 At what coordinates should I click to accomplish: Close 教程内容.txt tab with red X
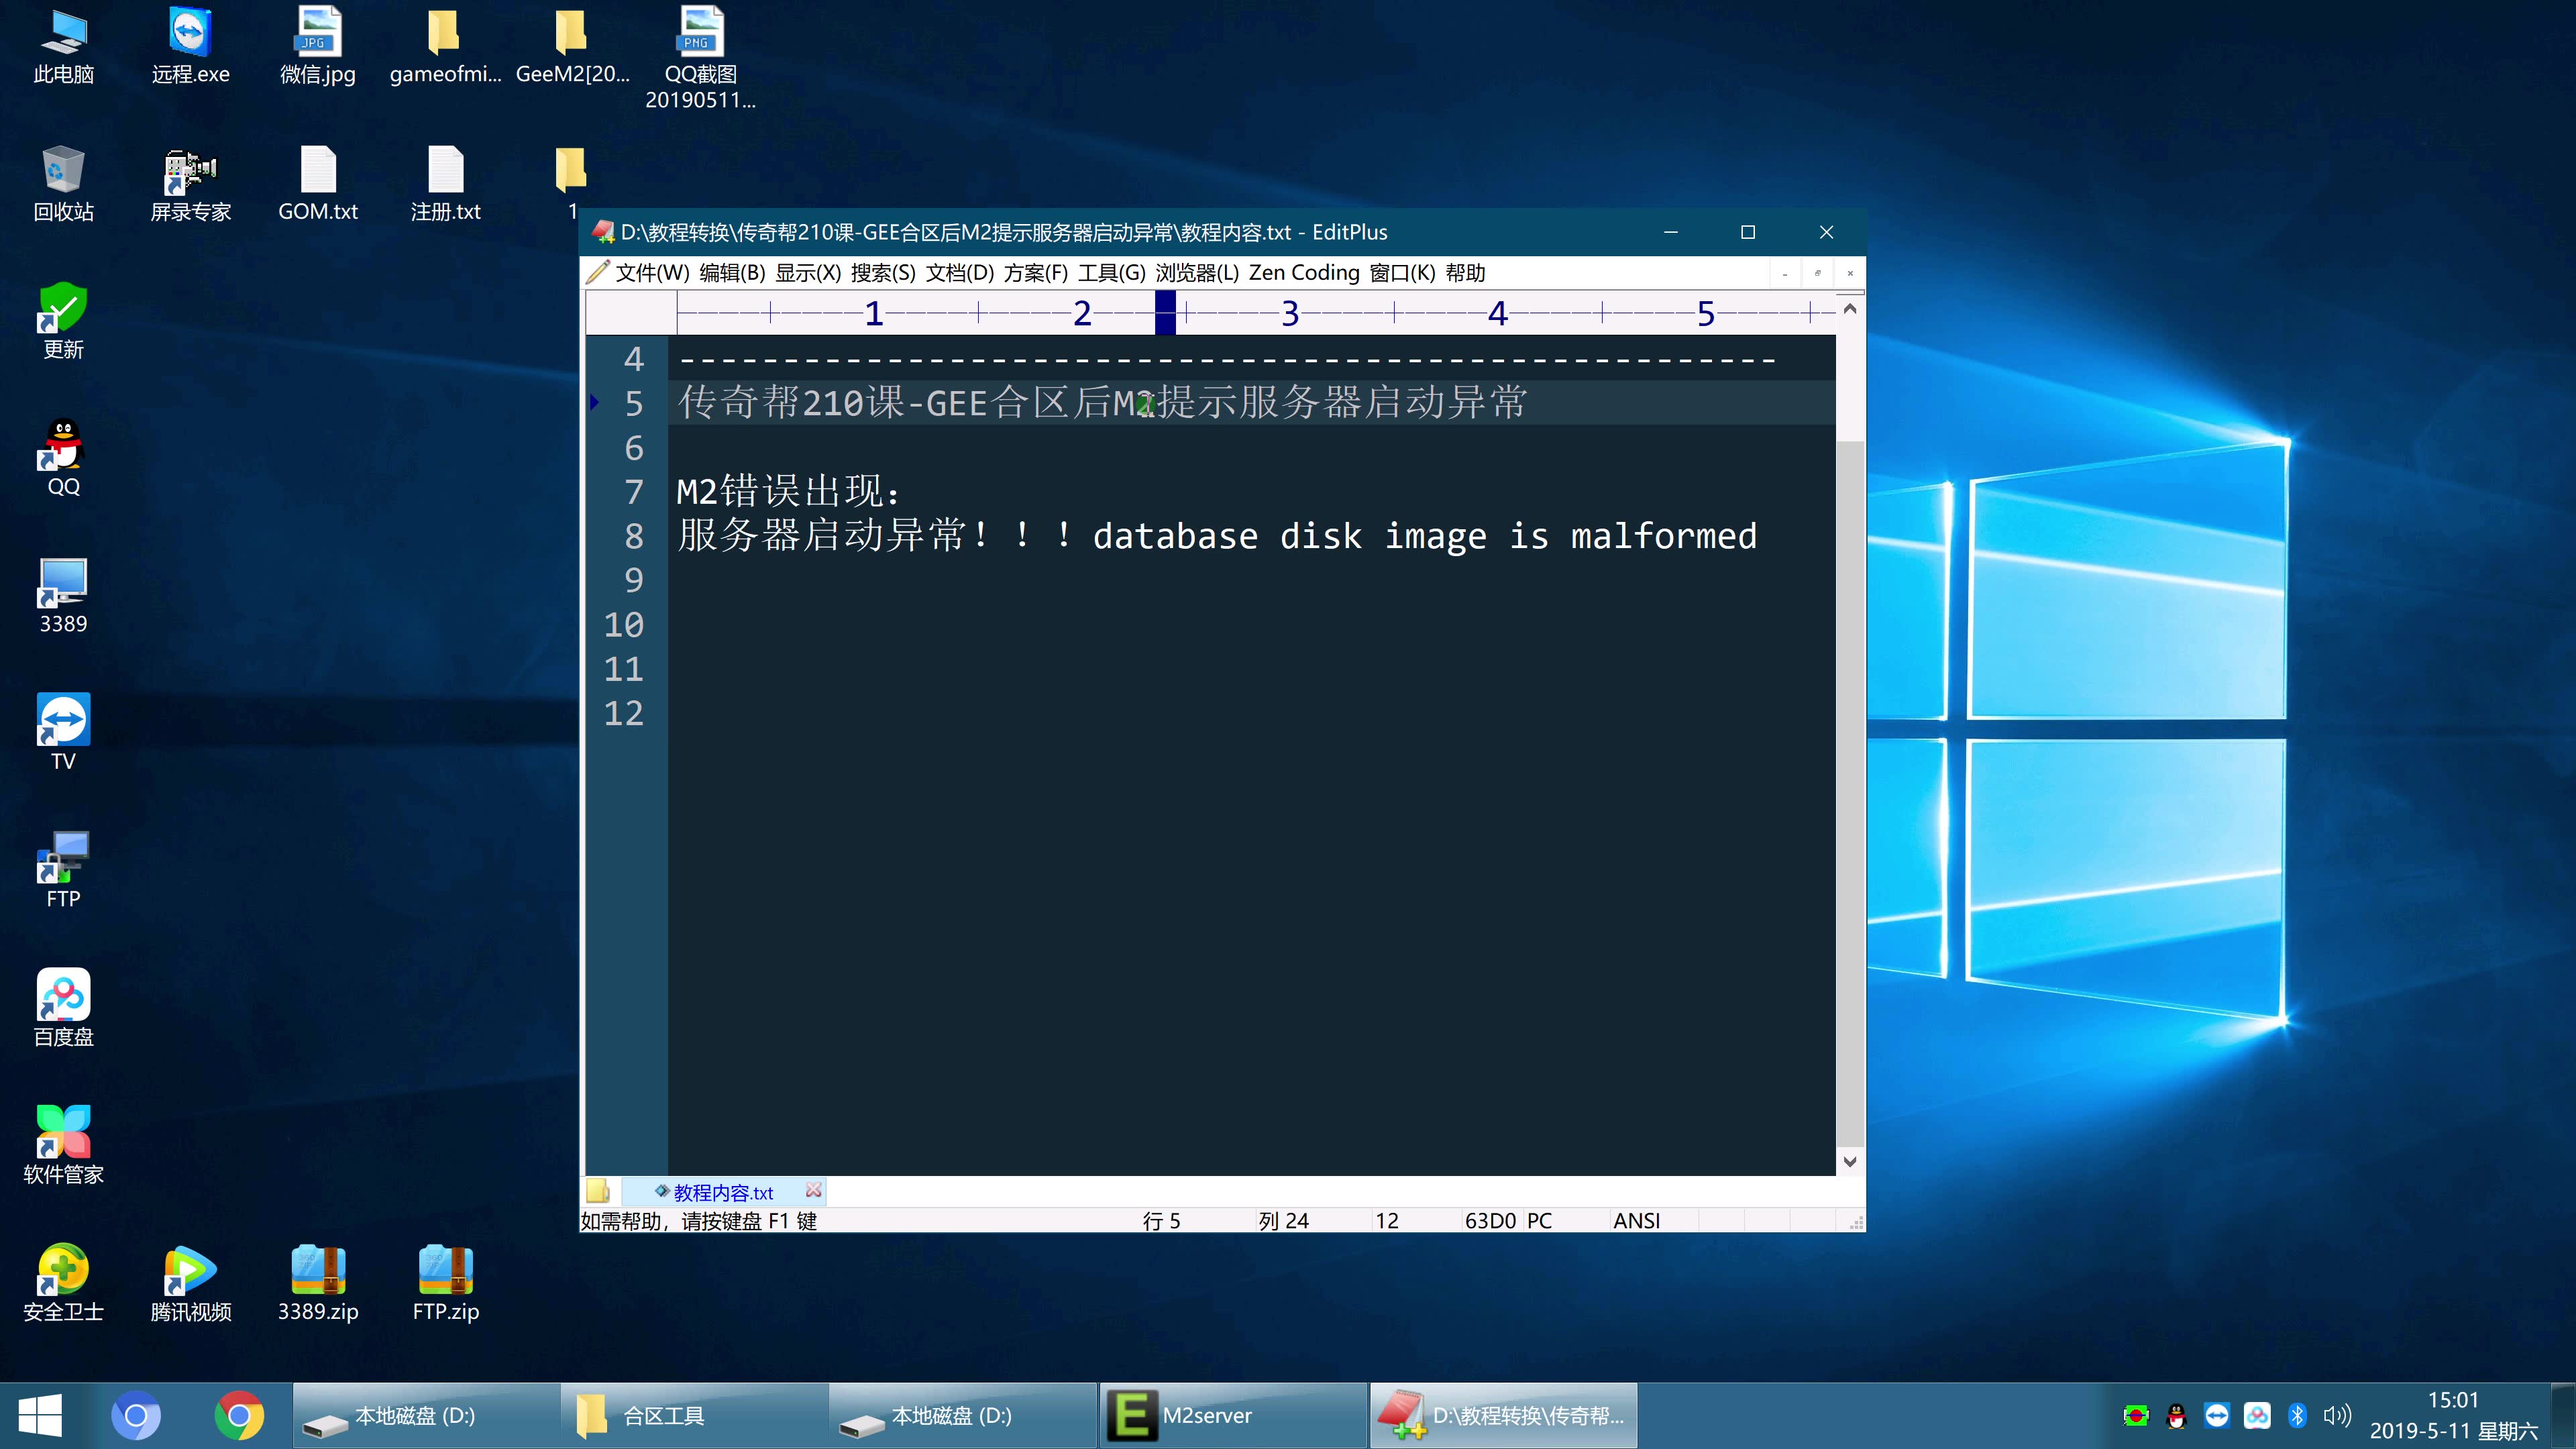814,1190
